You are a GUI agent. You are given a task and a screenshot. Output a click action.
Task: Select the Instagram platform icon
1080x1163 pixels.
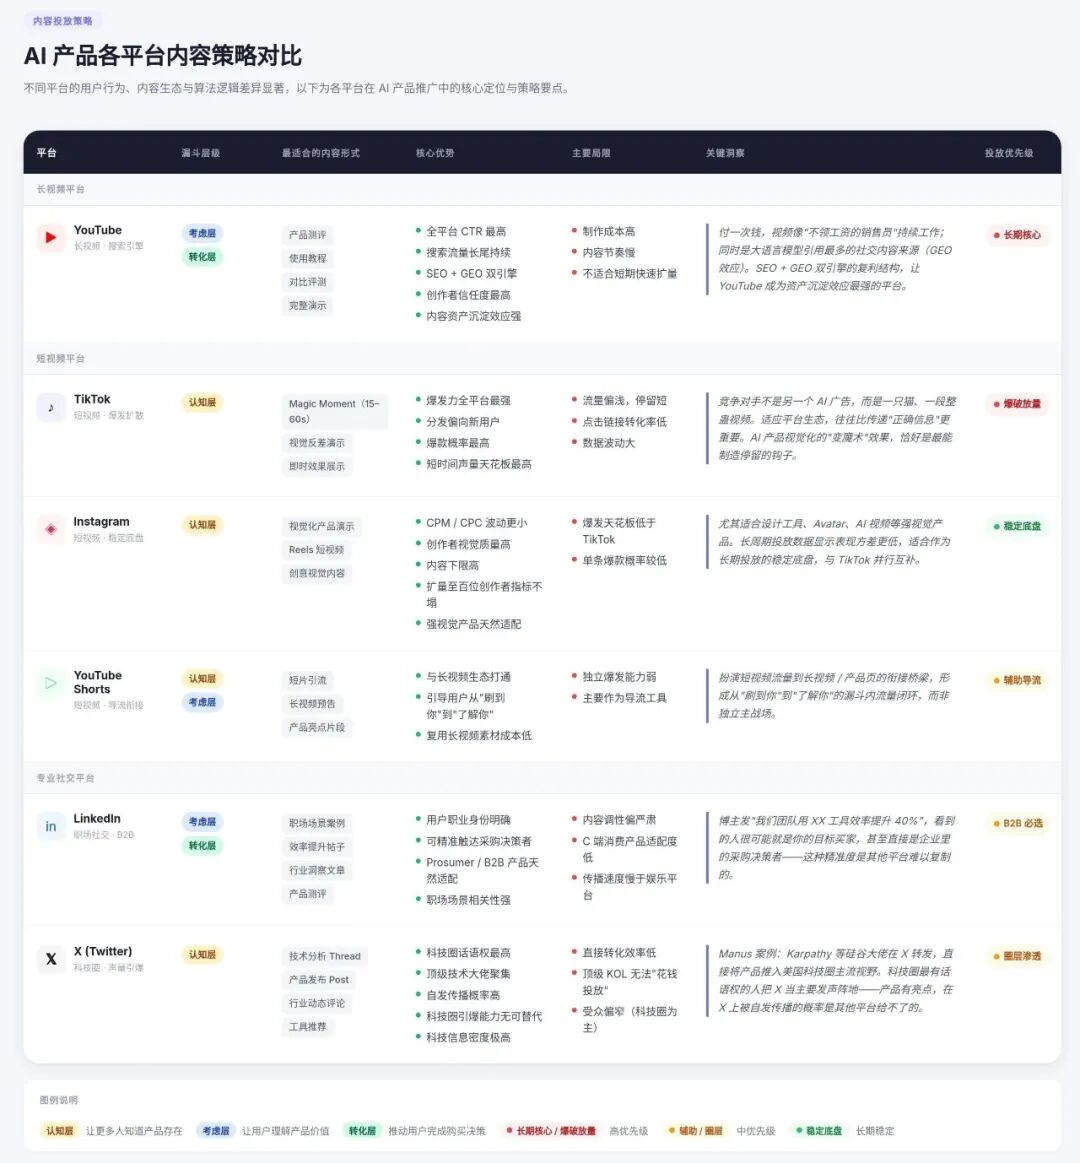(50, 529)
